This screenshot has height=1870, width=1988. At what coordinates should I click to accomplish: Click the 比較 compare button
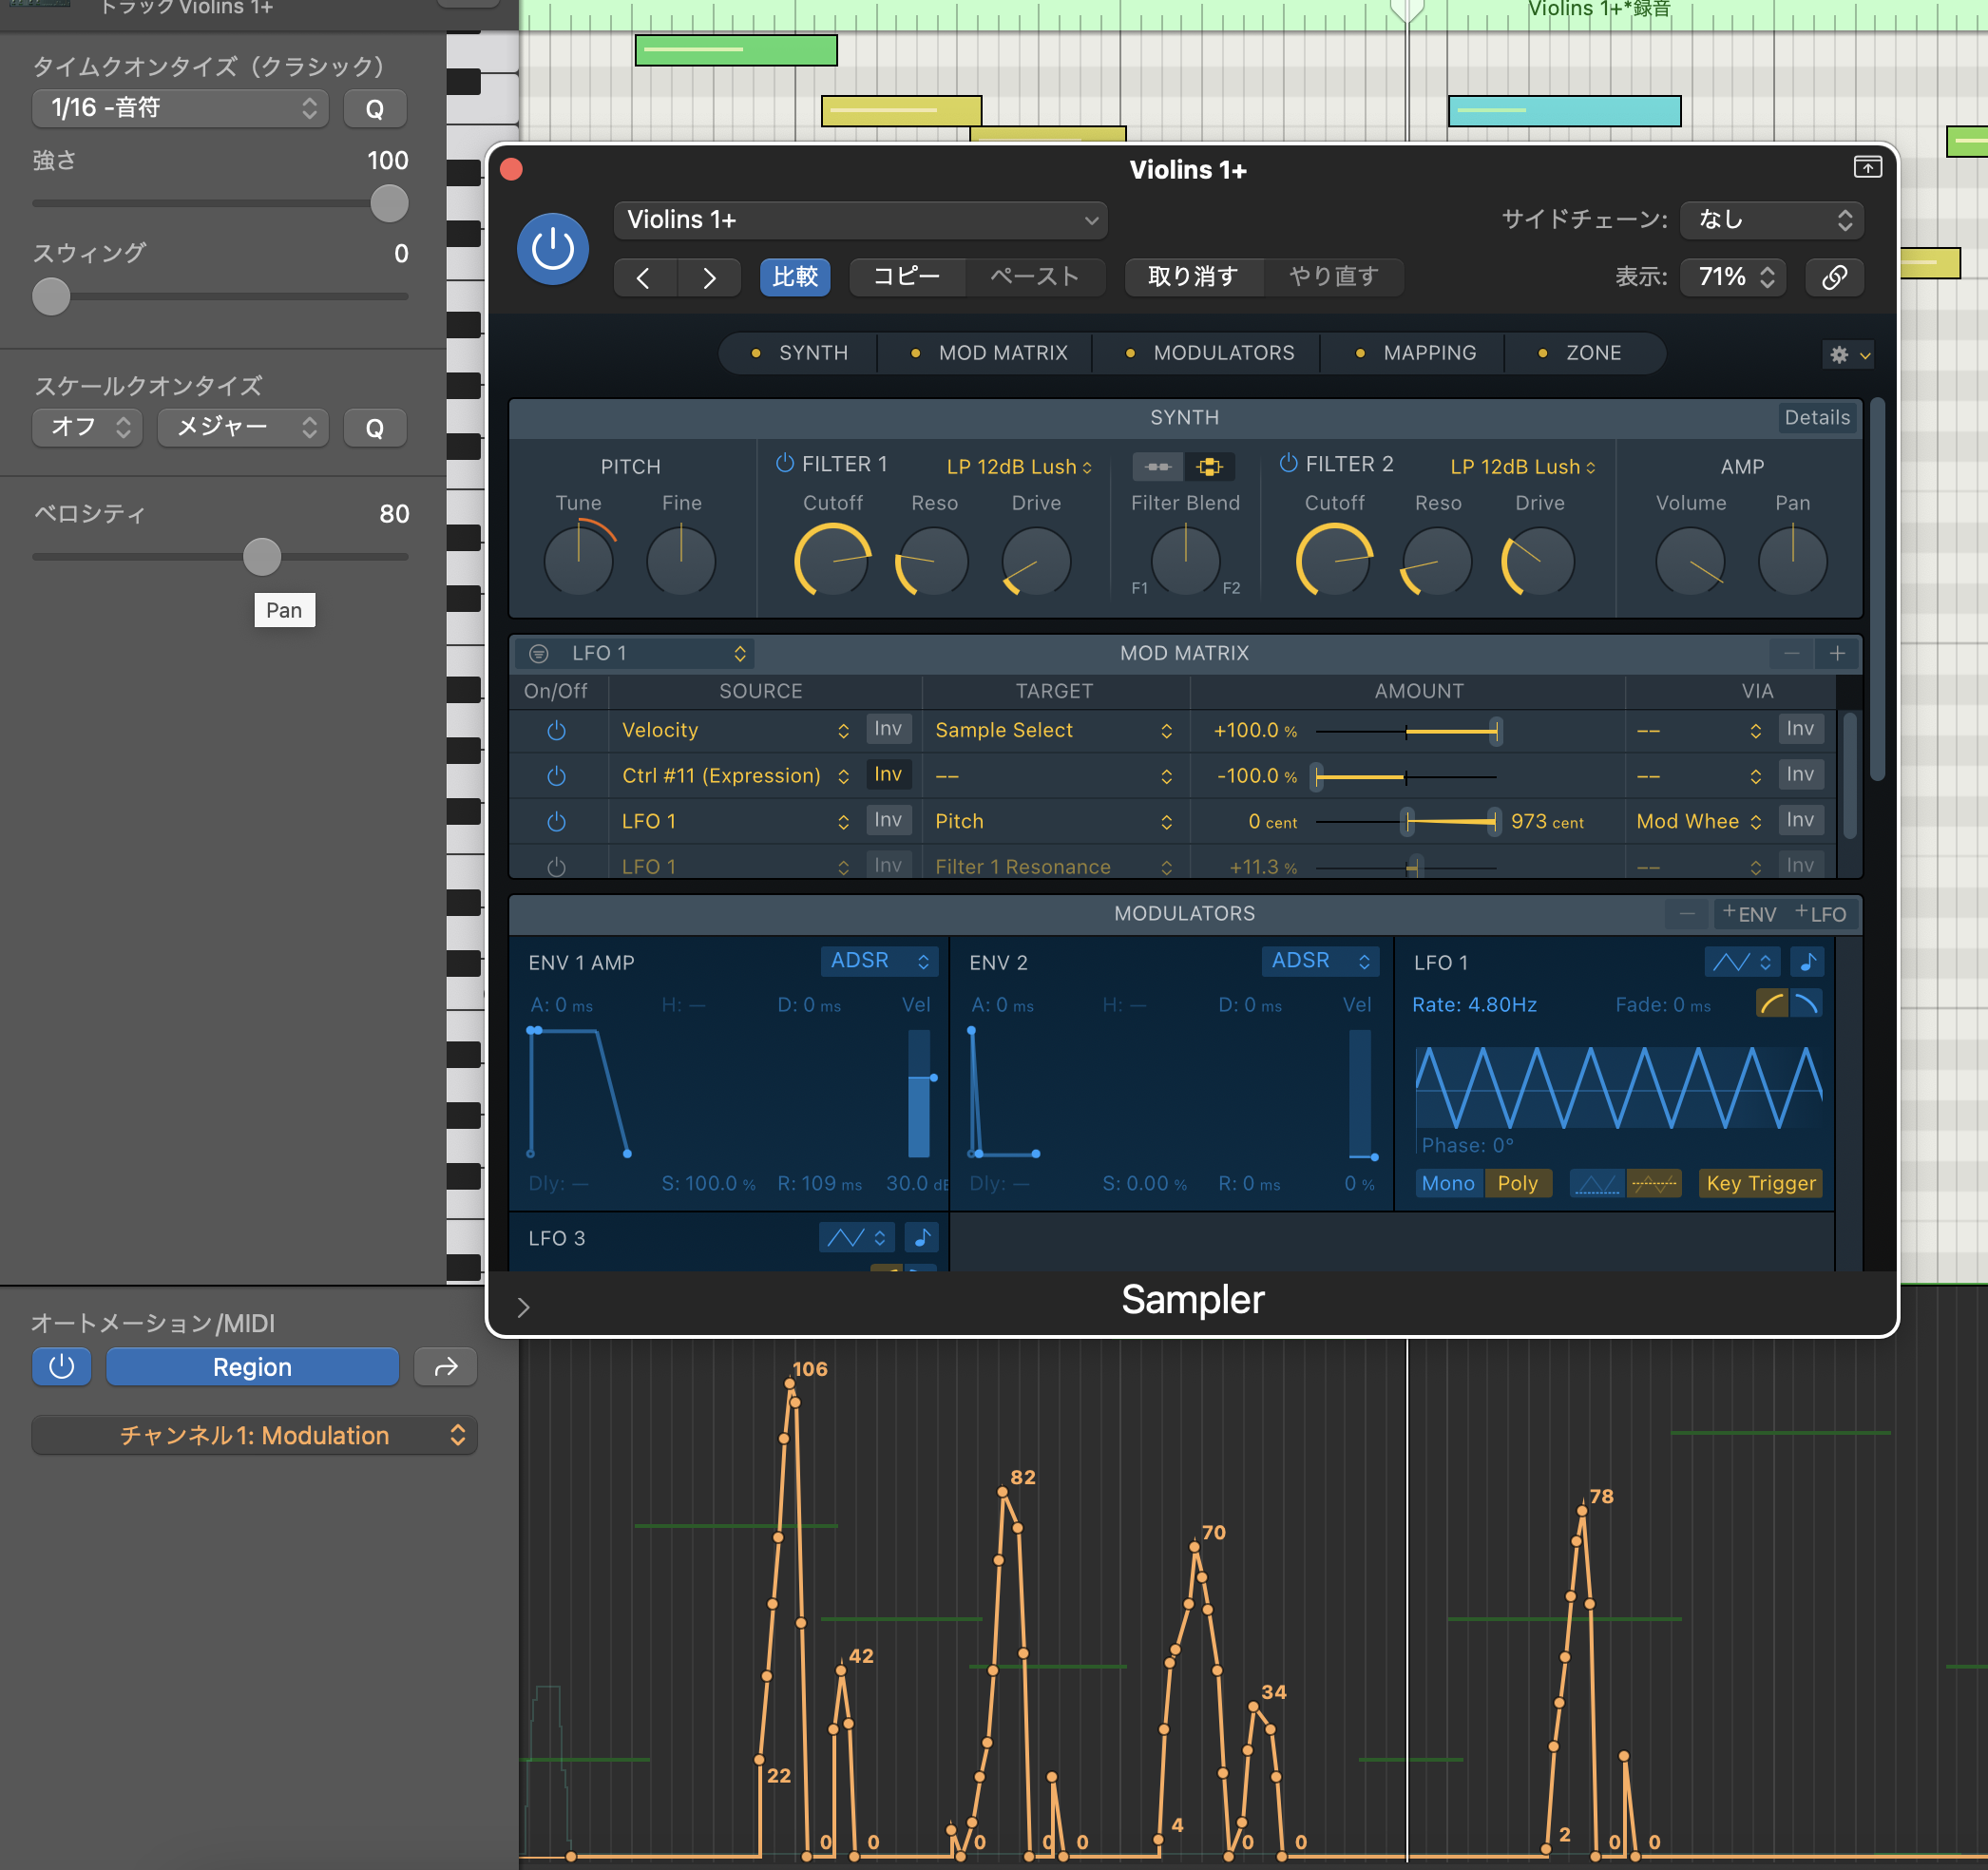click(x=795, y=277)
